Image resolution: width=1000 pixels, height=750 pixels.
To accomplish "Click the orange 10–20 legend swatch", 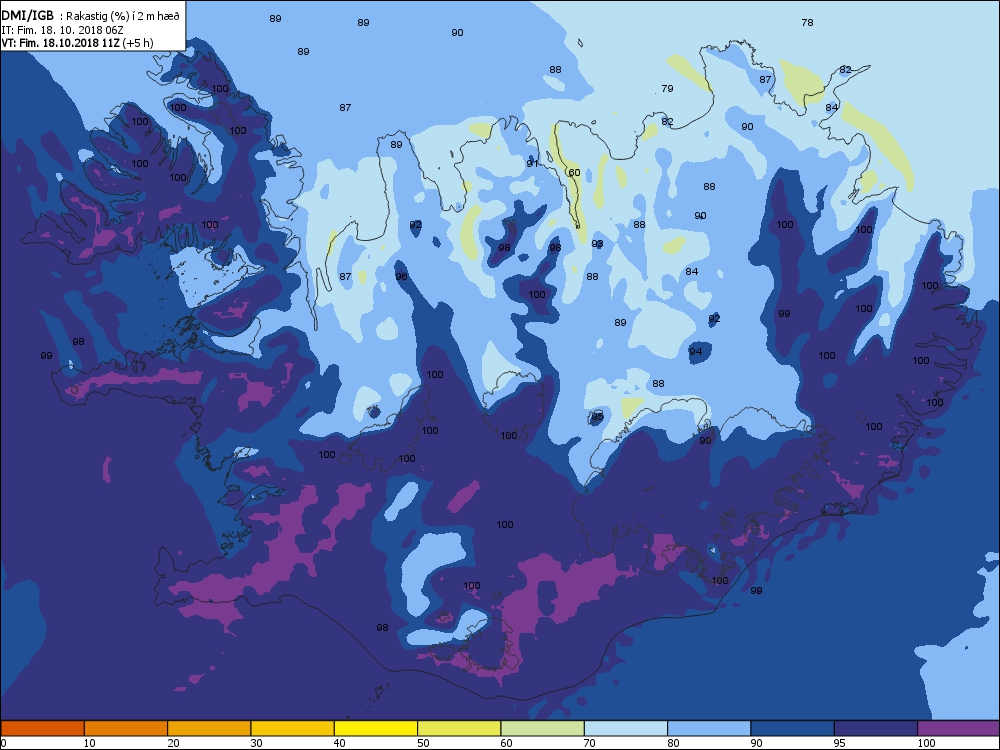I will coord(126,728).
